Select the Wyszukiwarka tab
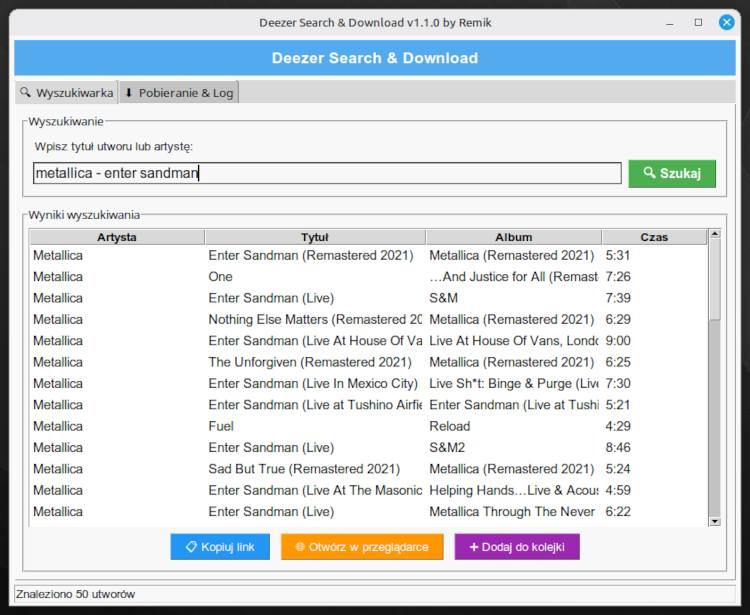 [66, 93]
